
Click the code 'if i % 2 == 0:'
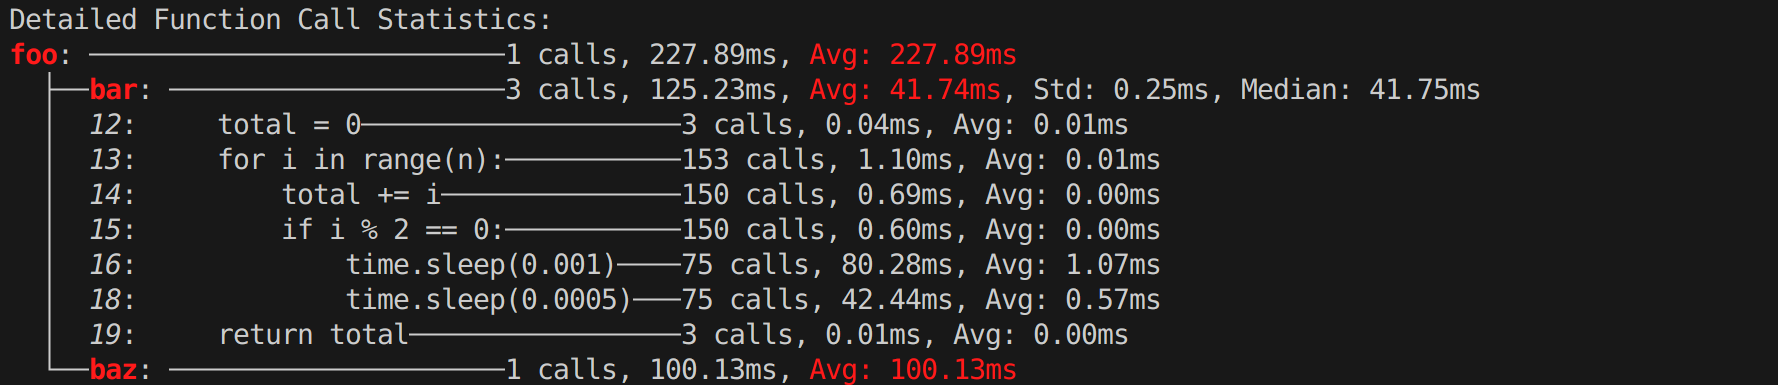coord(393,230)
